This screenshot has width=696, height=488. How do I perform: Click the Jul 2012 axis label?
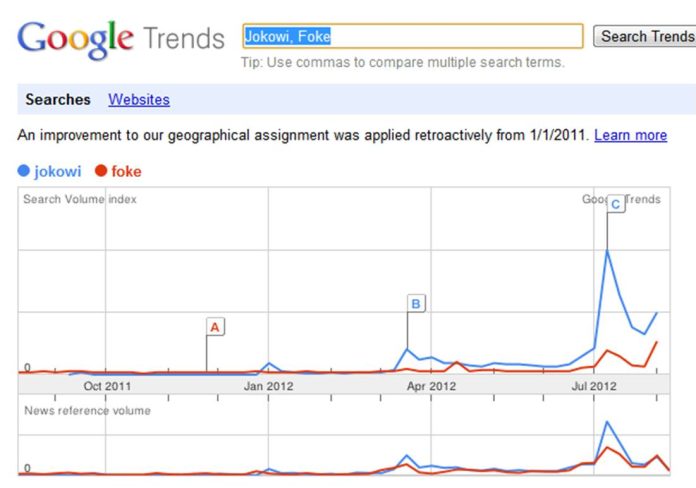tap(594, 385)
